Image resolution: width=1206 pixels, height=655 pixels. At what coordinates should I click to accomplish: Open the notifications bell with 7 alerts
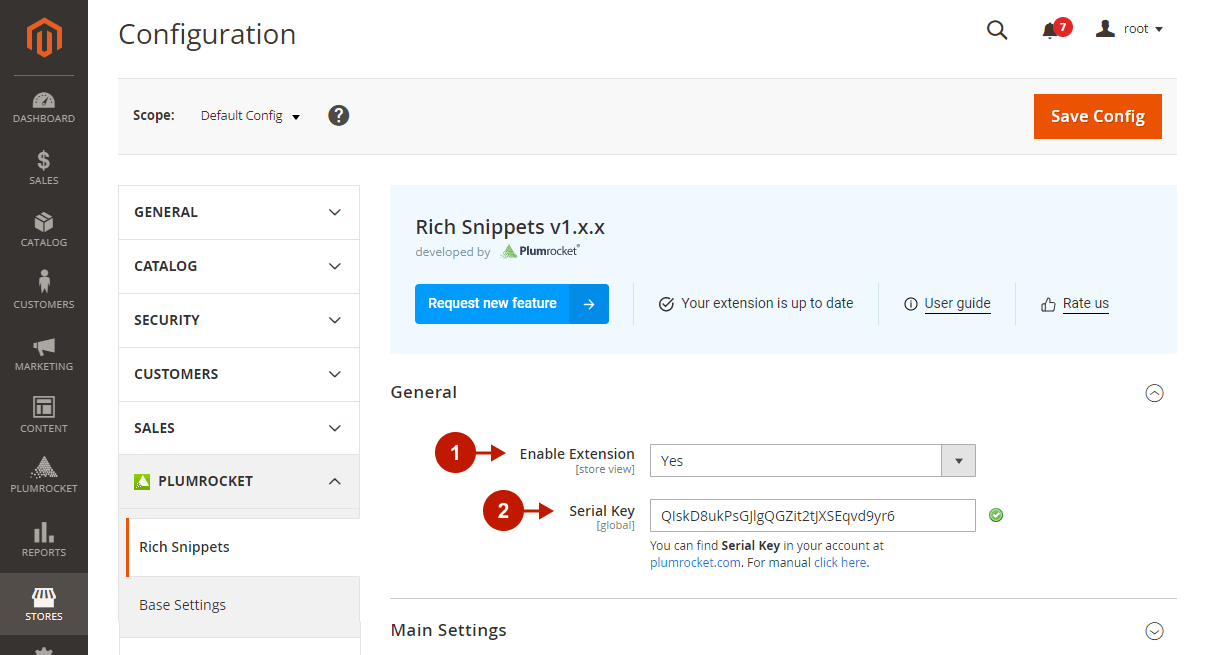[x=1048, y=29]
